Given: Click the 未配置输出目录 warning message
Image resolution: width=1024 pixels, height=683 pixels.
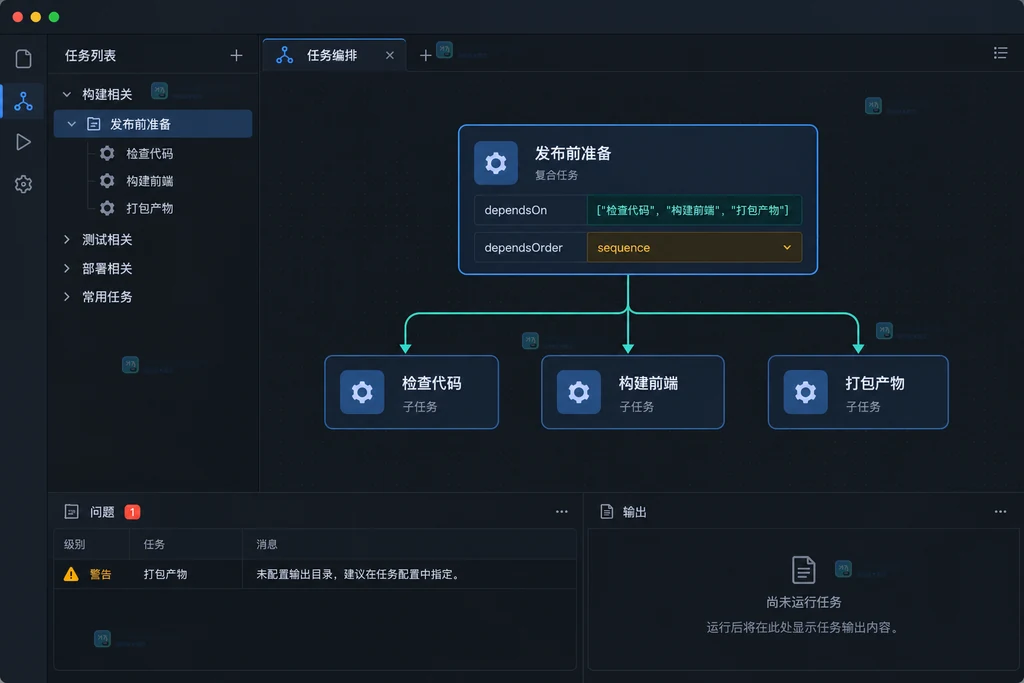Looking at the screenshot, I should pyautogui.click(x=359, y=575).
